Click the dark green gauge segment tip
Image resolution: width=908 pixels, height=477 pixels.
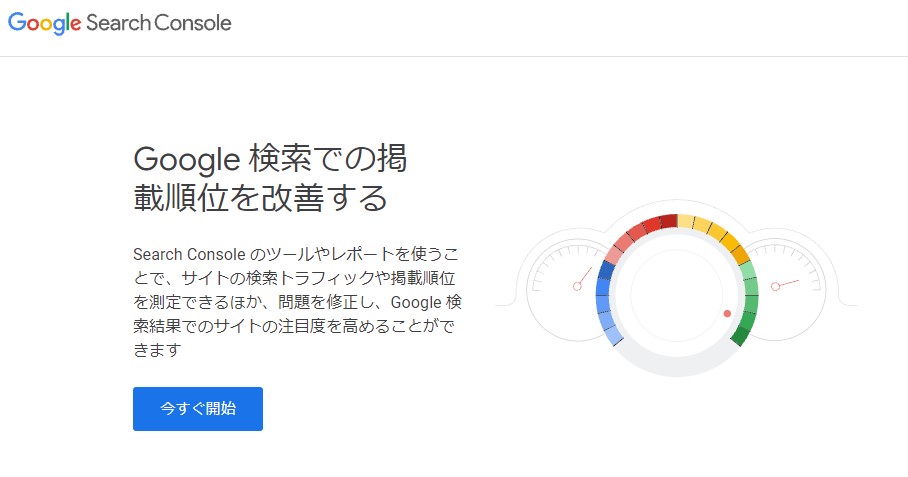tap(740, 337)
